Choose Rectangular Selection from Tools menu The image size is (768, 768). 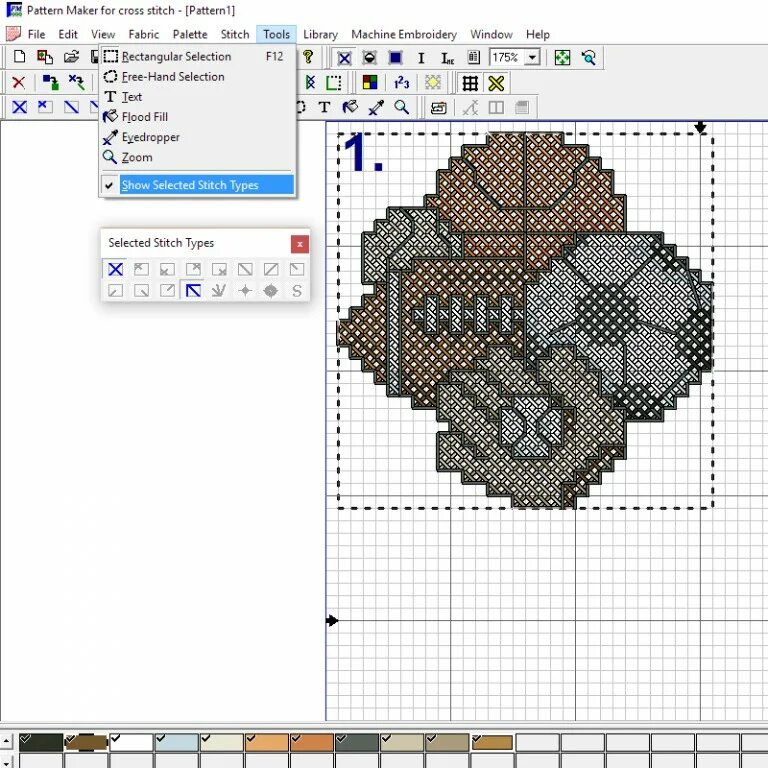197,56
